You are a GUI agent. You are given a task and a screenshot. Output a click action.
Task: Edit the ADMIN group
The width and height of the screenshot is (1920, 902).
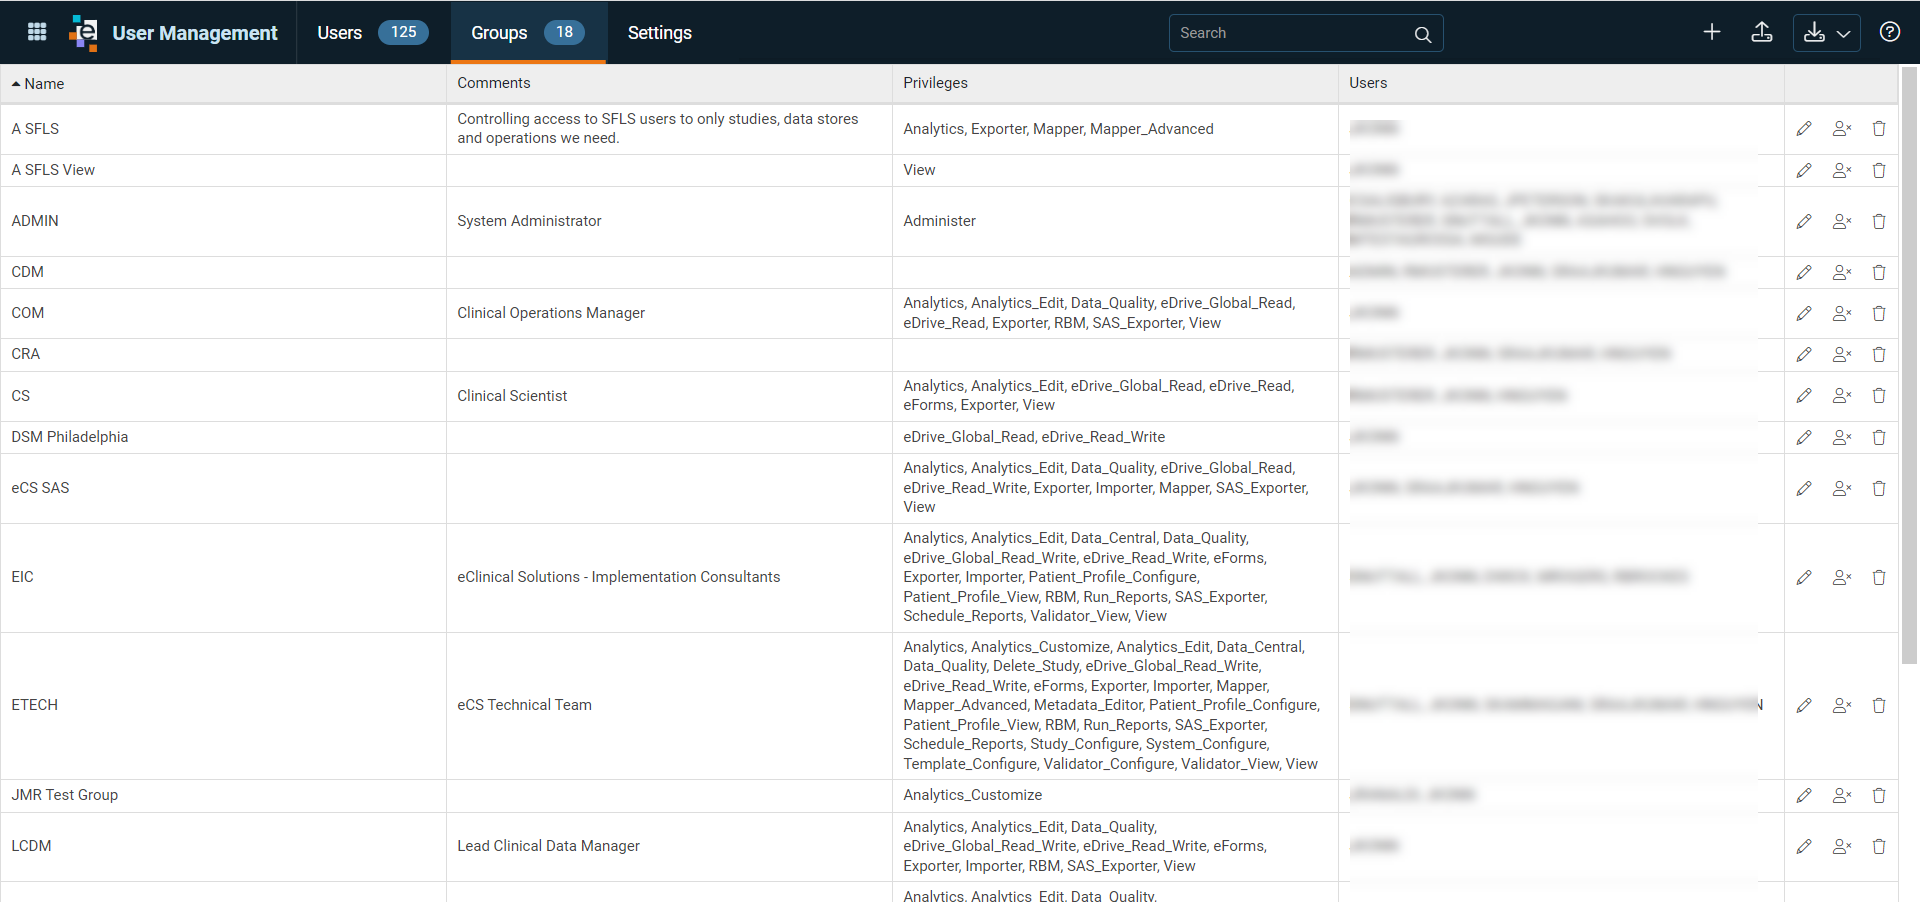pyautogui.click(x=1804, y=222)
